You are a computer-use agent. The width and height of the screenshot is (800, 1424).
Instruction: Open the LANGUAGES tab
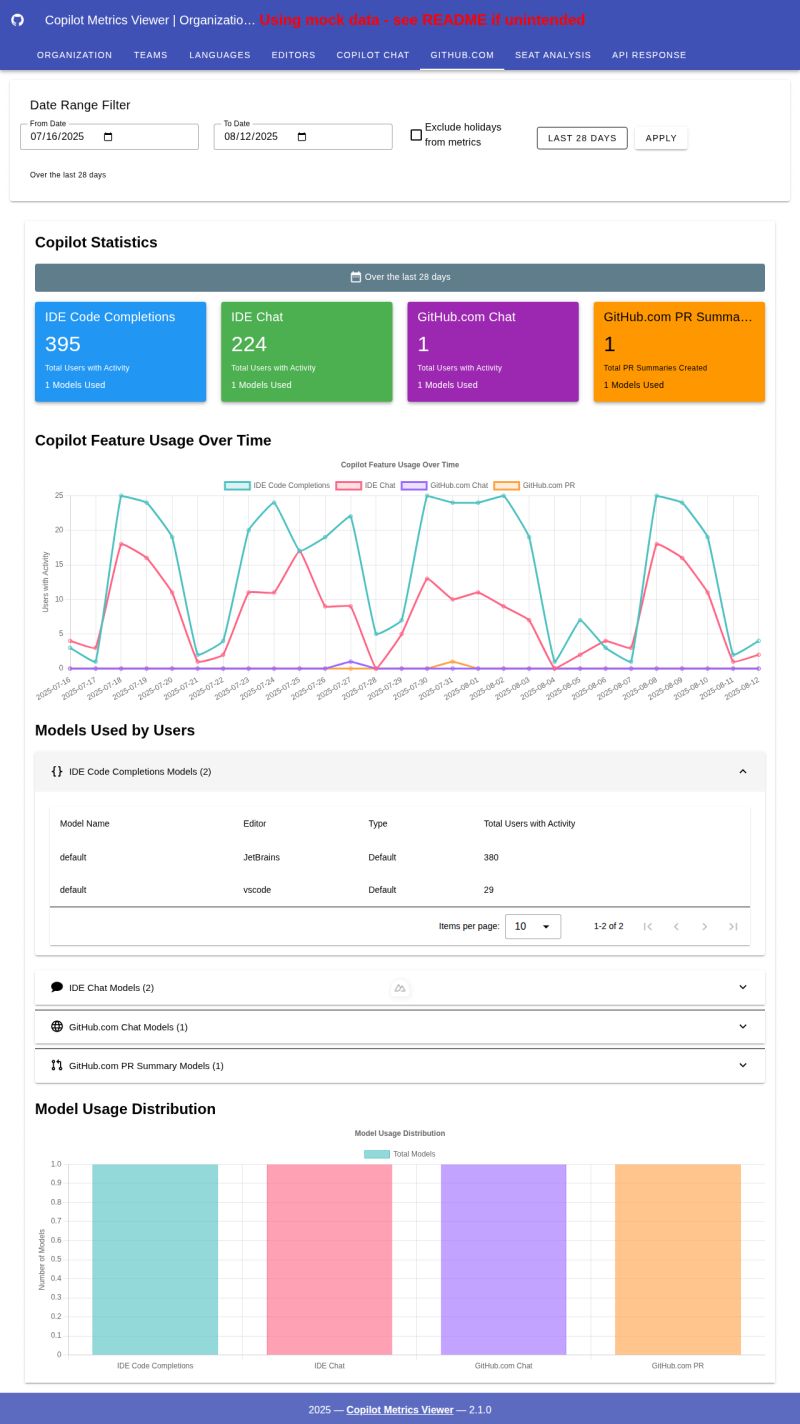point(219,55)
